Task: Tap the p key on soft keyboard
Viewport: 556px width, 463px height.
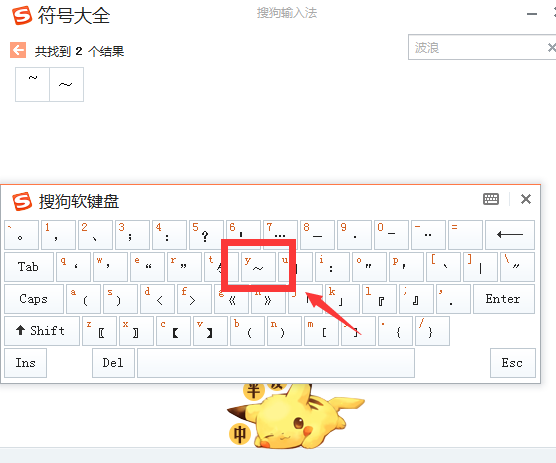Action: [406, 267]
